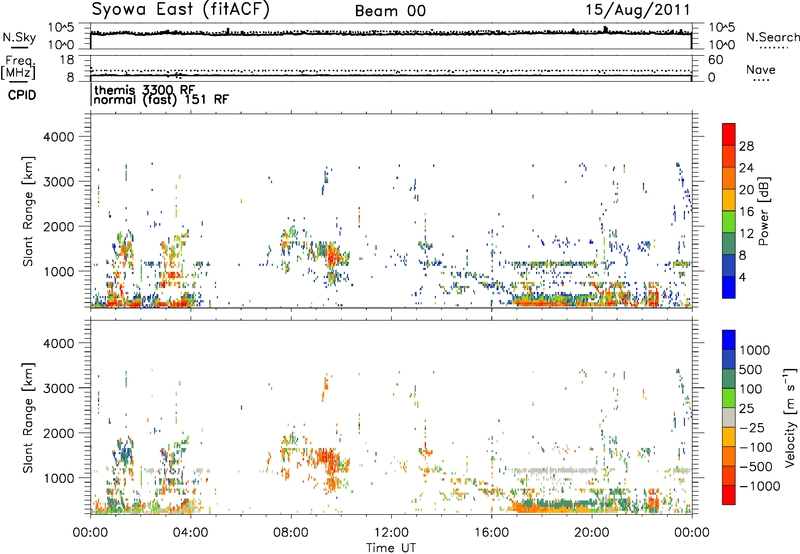800x554 pixels.
Task: Click the yellow segment of the Power color bar
Action: (729, 200)
